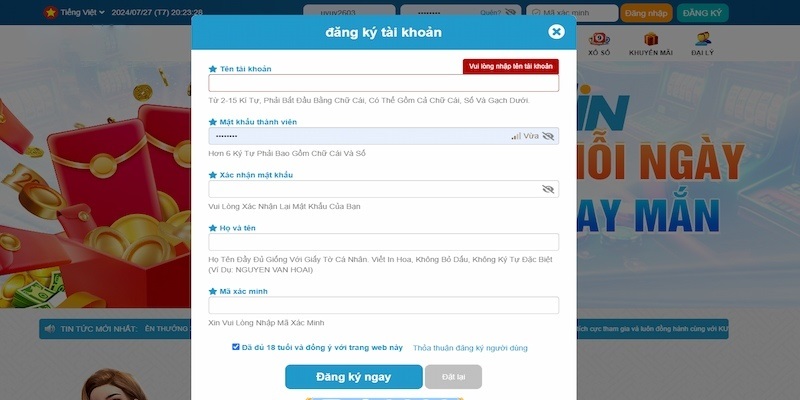Focus the Tên tài khoản input field
This screenshot has width=800, height=400.
tap(384, 83)
